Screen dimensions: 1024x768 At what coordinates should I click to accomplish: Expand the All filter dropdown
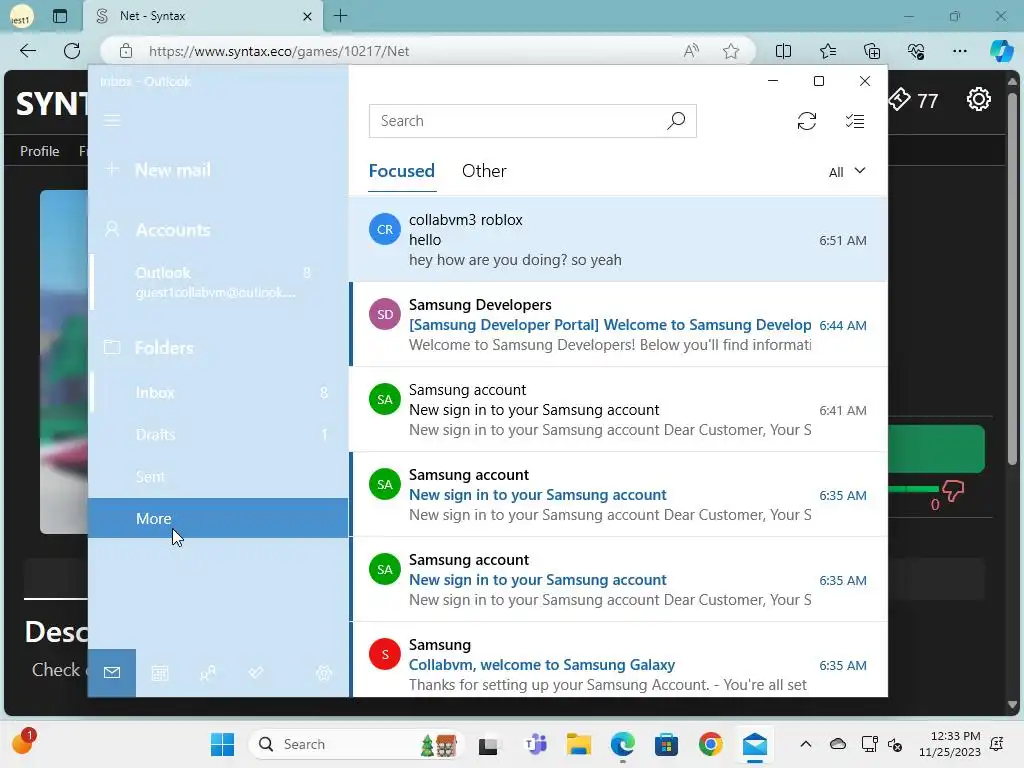[847, 172]
